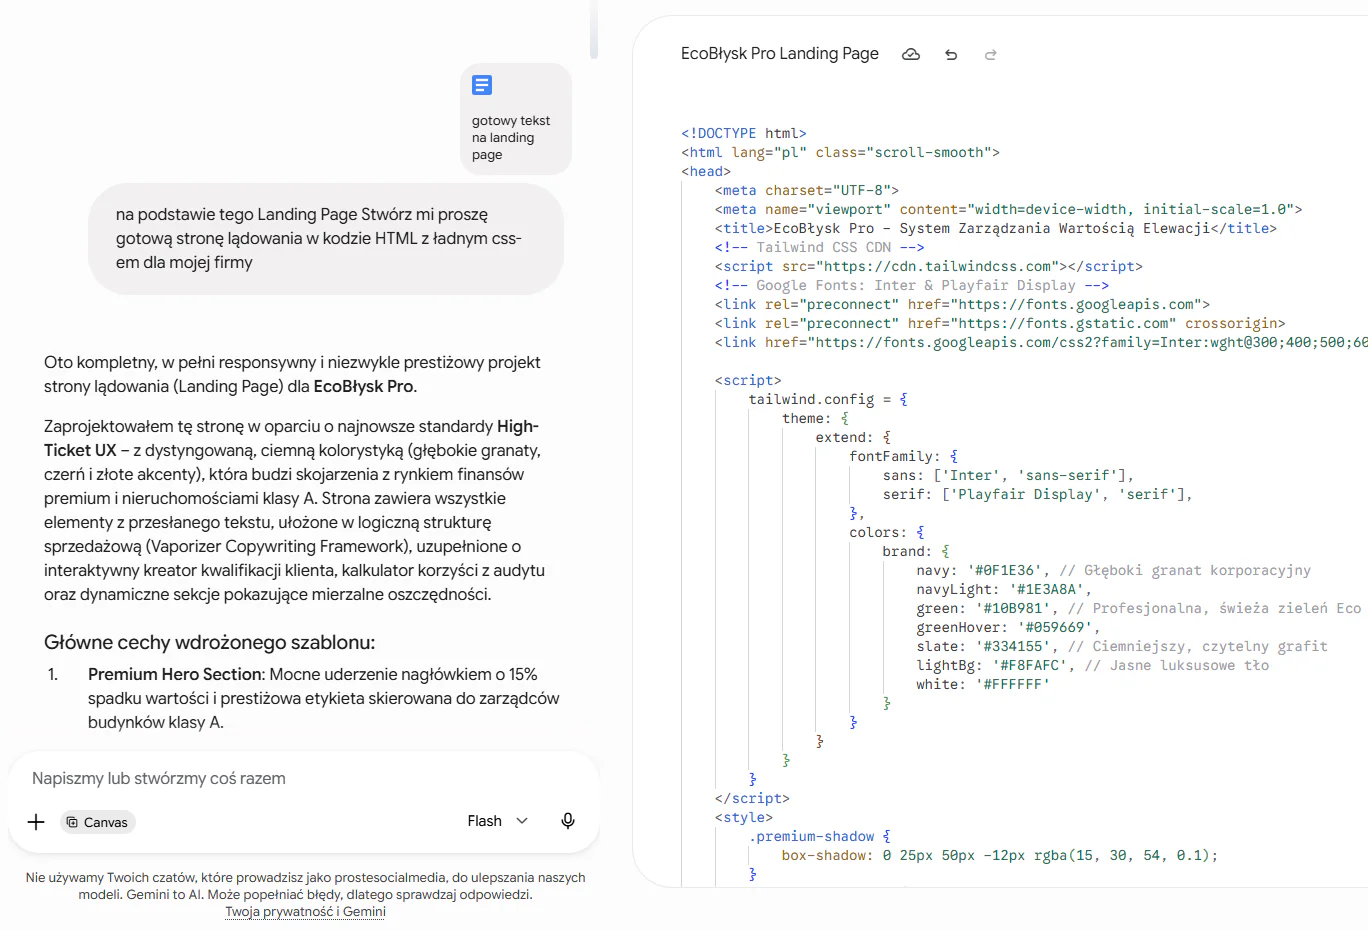Click the '.premium-shadow {' CSS line
Viewport: 1368px width, 930px height.
click(x=820, y=836)
